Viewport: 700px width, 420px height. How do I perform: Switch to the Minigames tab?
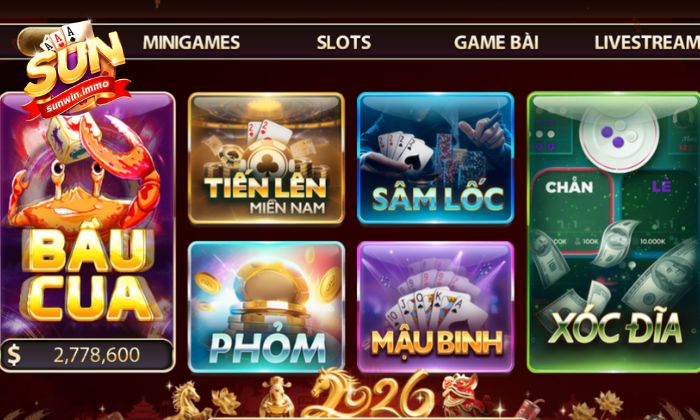[191, 42]
